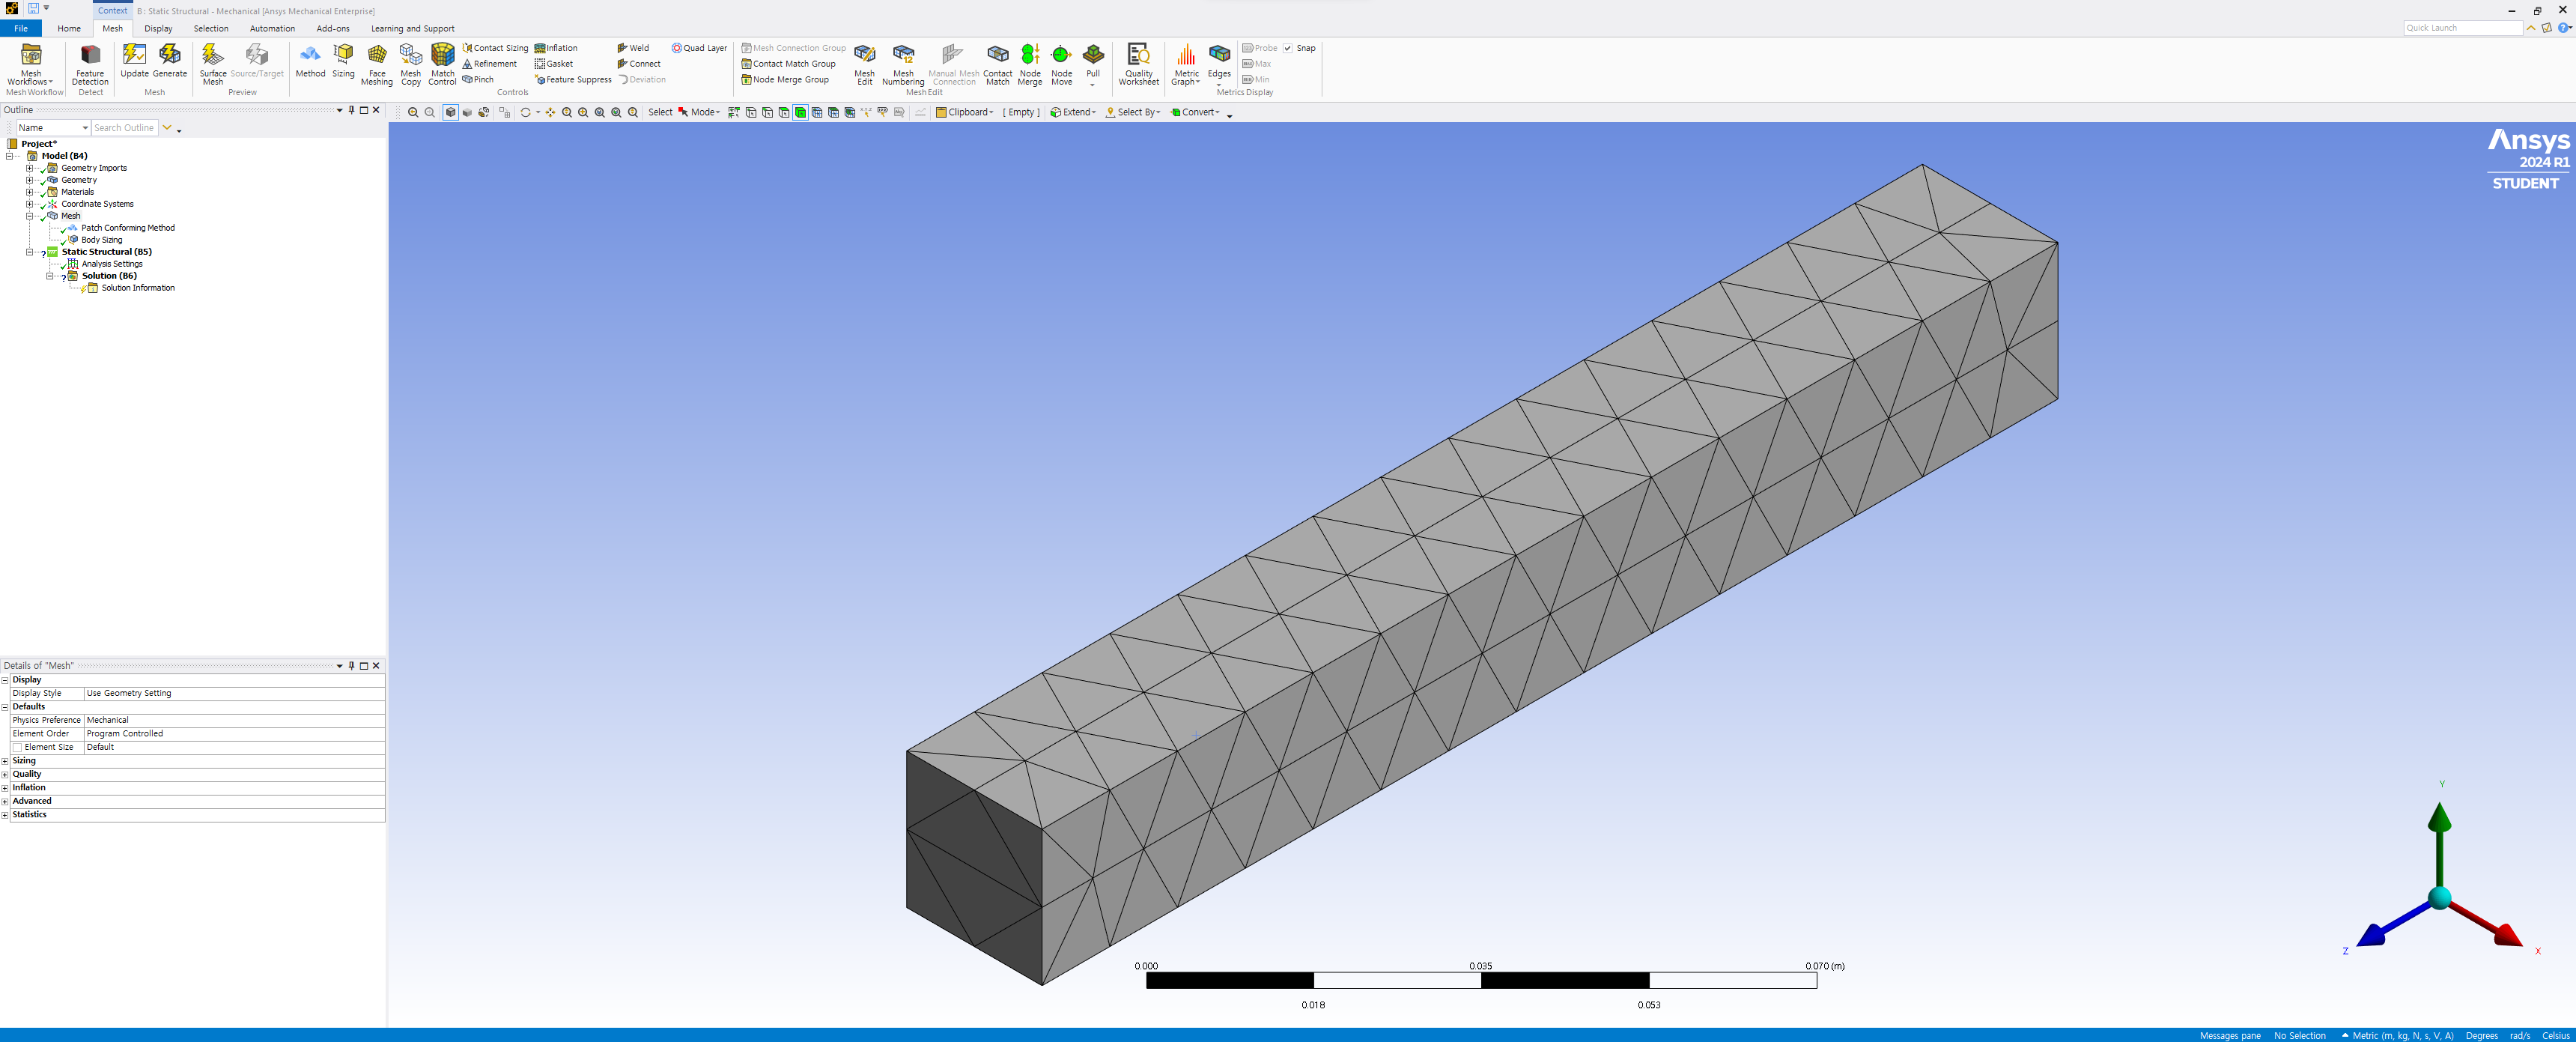The image size is (2576, 1042).
Task: Select the Contact Match tool
Action: tap(997, 65)
